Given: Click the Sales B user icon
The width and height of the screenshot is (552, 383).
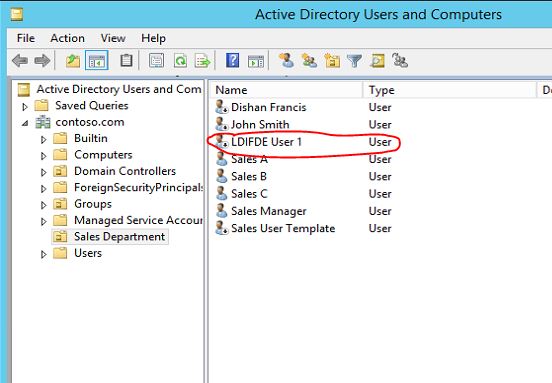Looking at the screenshot, I should (x=222, y=176).
